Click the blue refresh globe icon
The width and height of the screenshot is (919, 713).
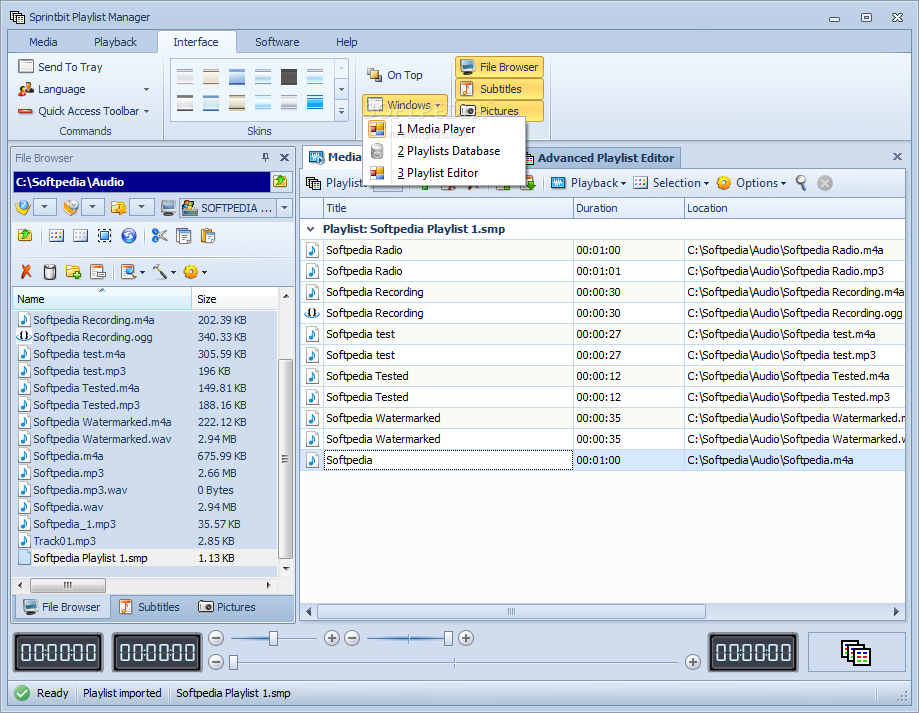coord(129,236)
